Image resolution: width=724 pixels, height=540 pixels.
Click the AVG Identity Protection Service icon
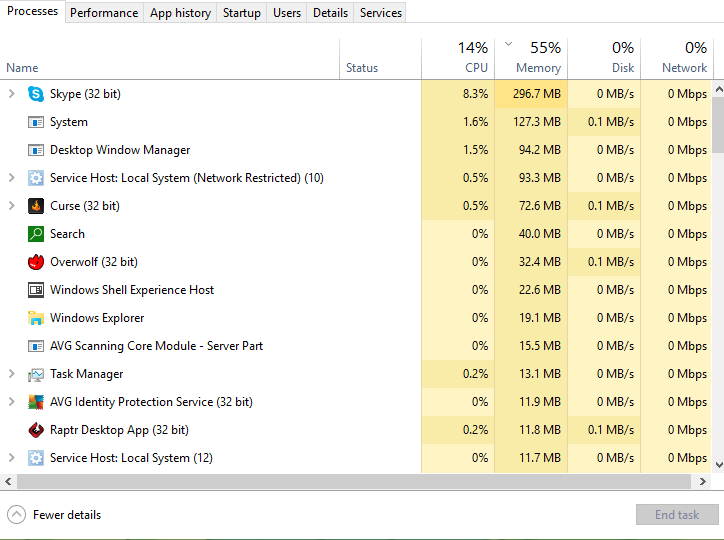(36, 402)
